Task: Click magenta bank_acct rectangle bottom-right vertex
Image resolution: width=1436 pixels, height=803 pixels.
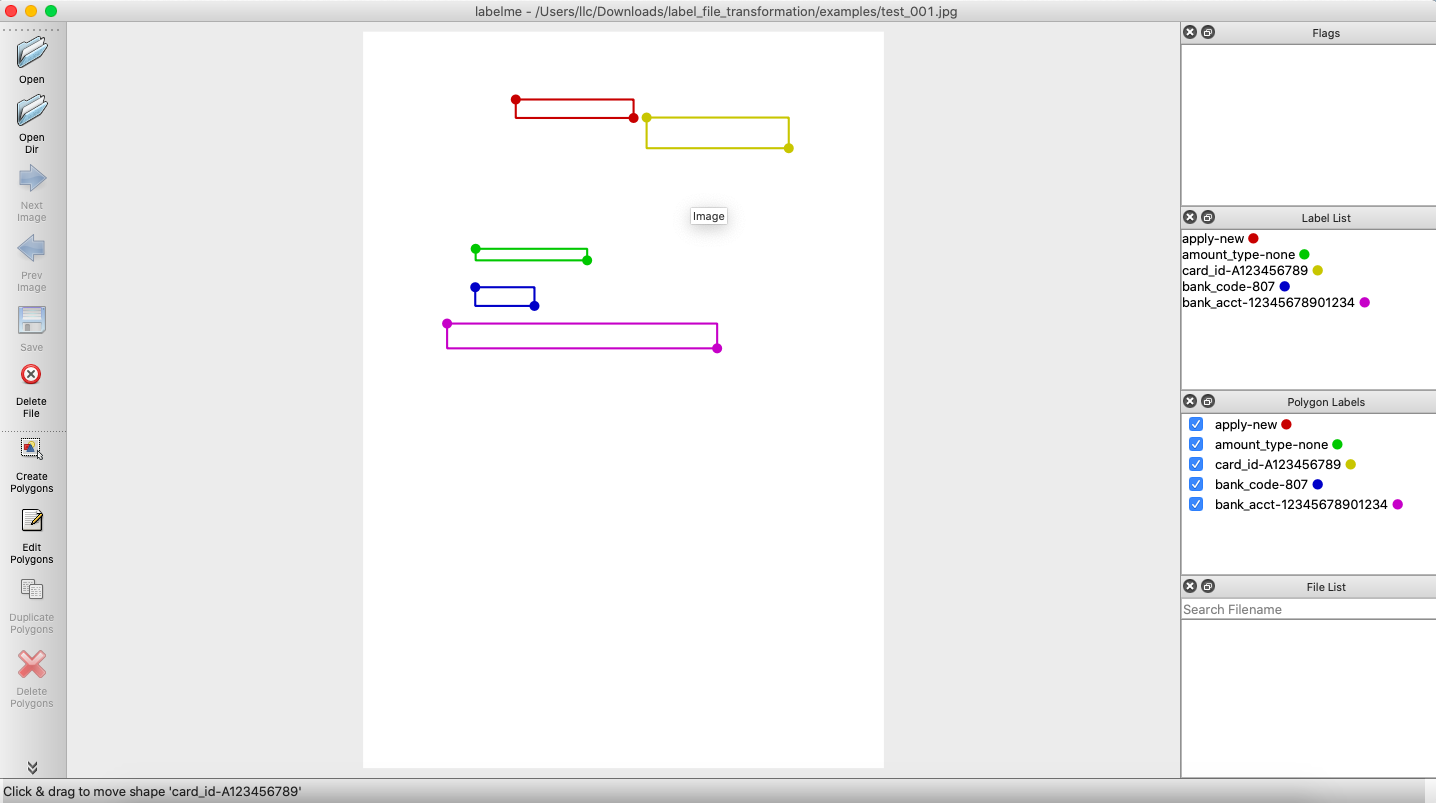Action: [x=717, y=348]
